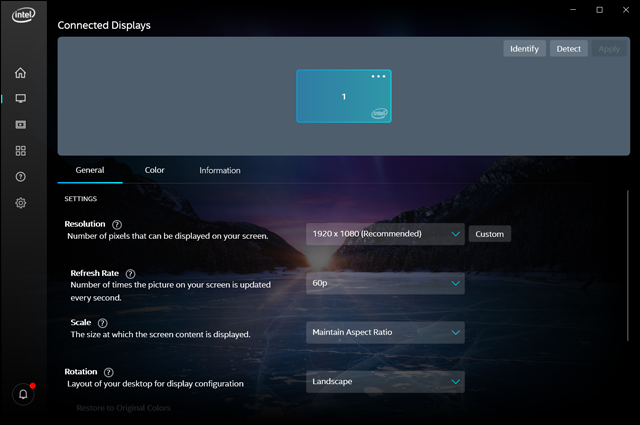Click the help icon next to Refresh Rate
This screenshot has width=640, height=425.
point(130,274)
